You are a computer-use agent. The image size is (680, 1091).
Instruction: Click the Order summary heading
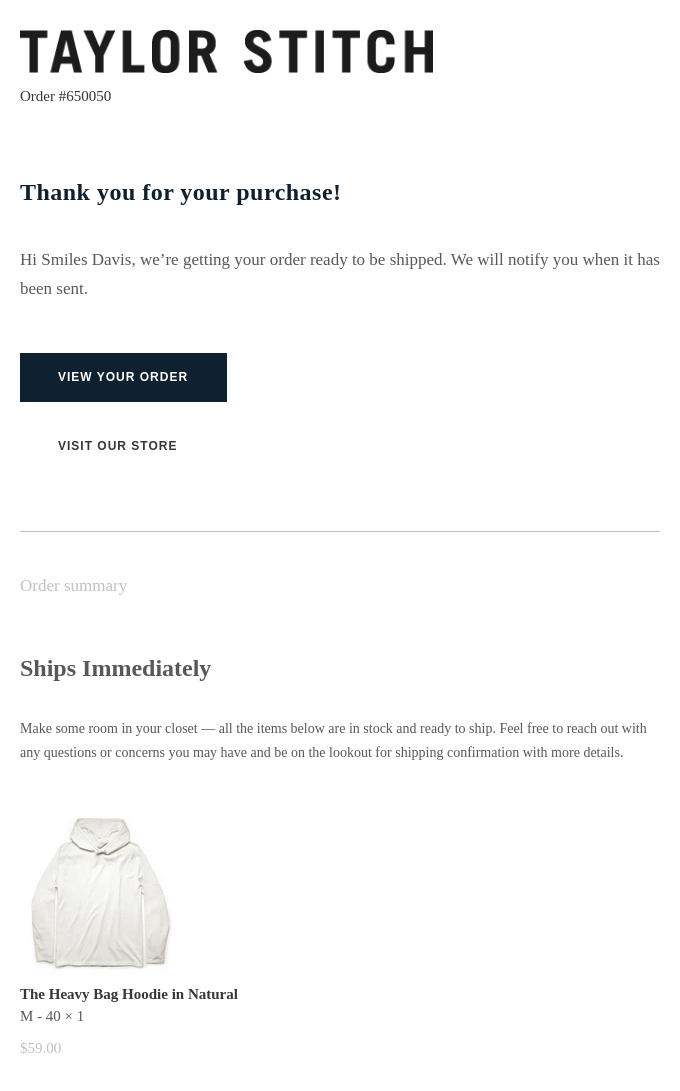point(73,585)
